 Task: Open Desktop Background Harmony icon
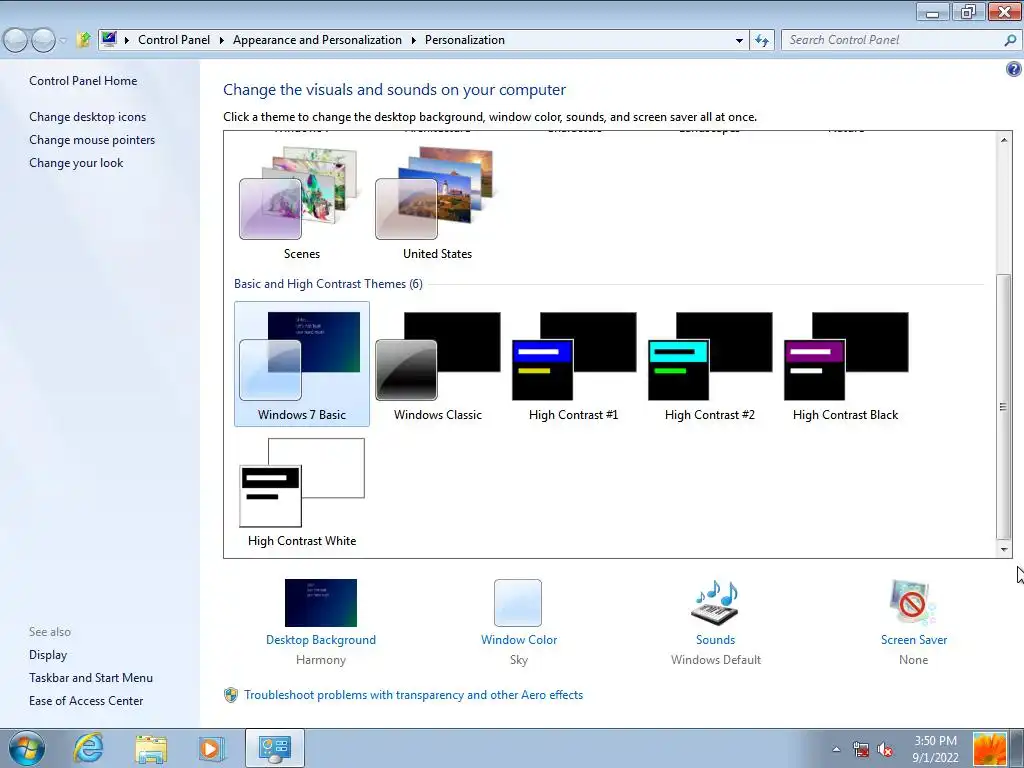tap(321, 603)
